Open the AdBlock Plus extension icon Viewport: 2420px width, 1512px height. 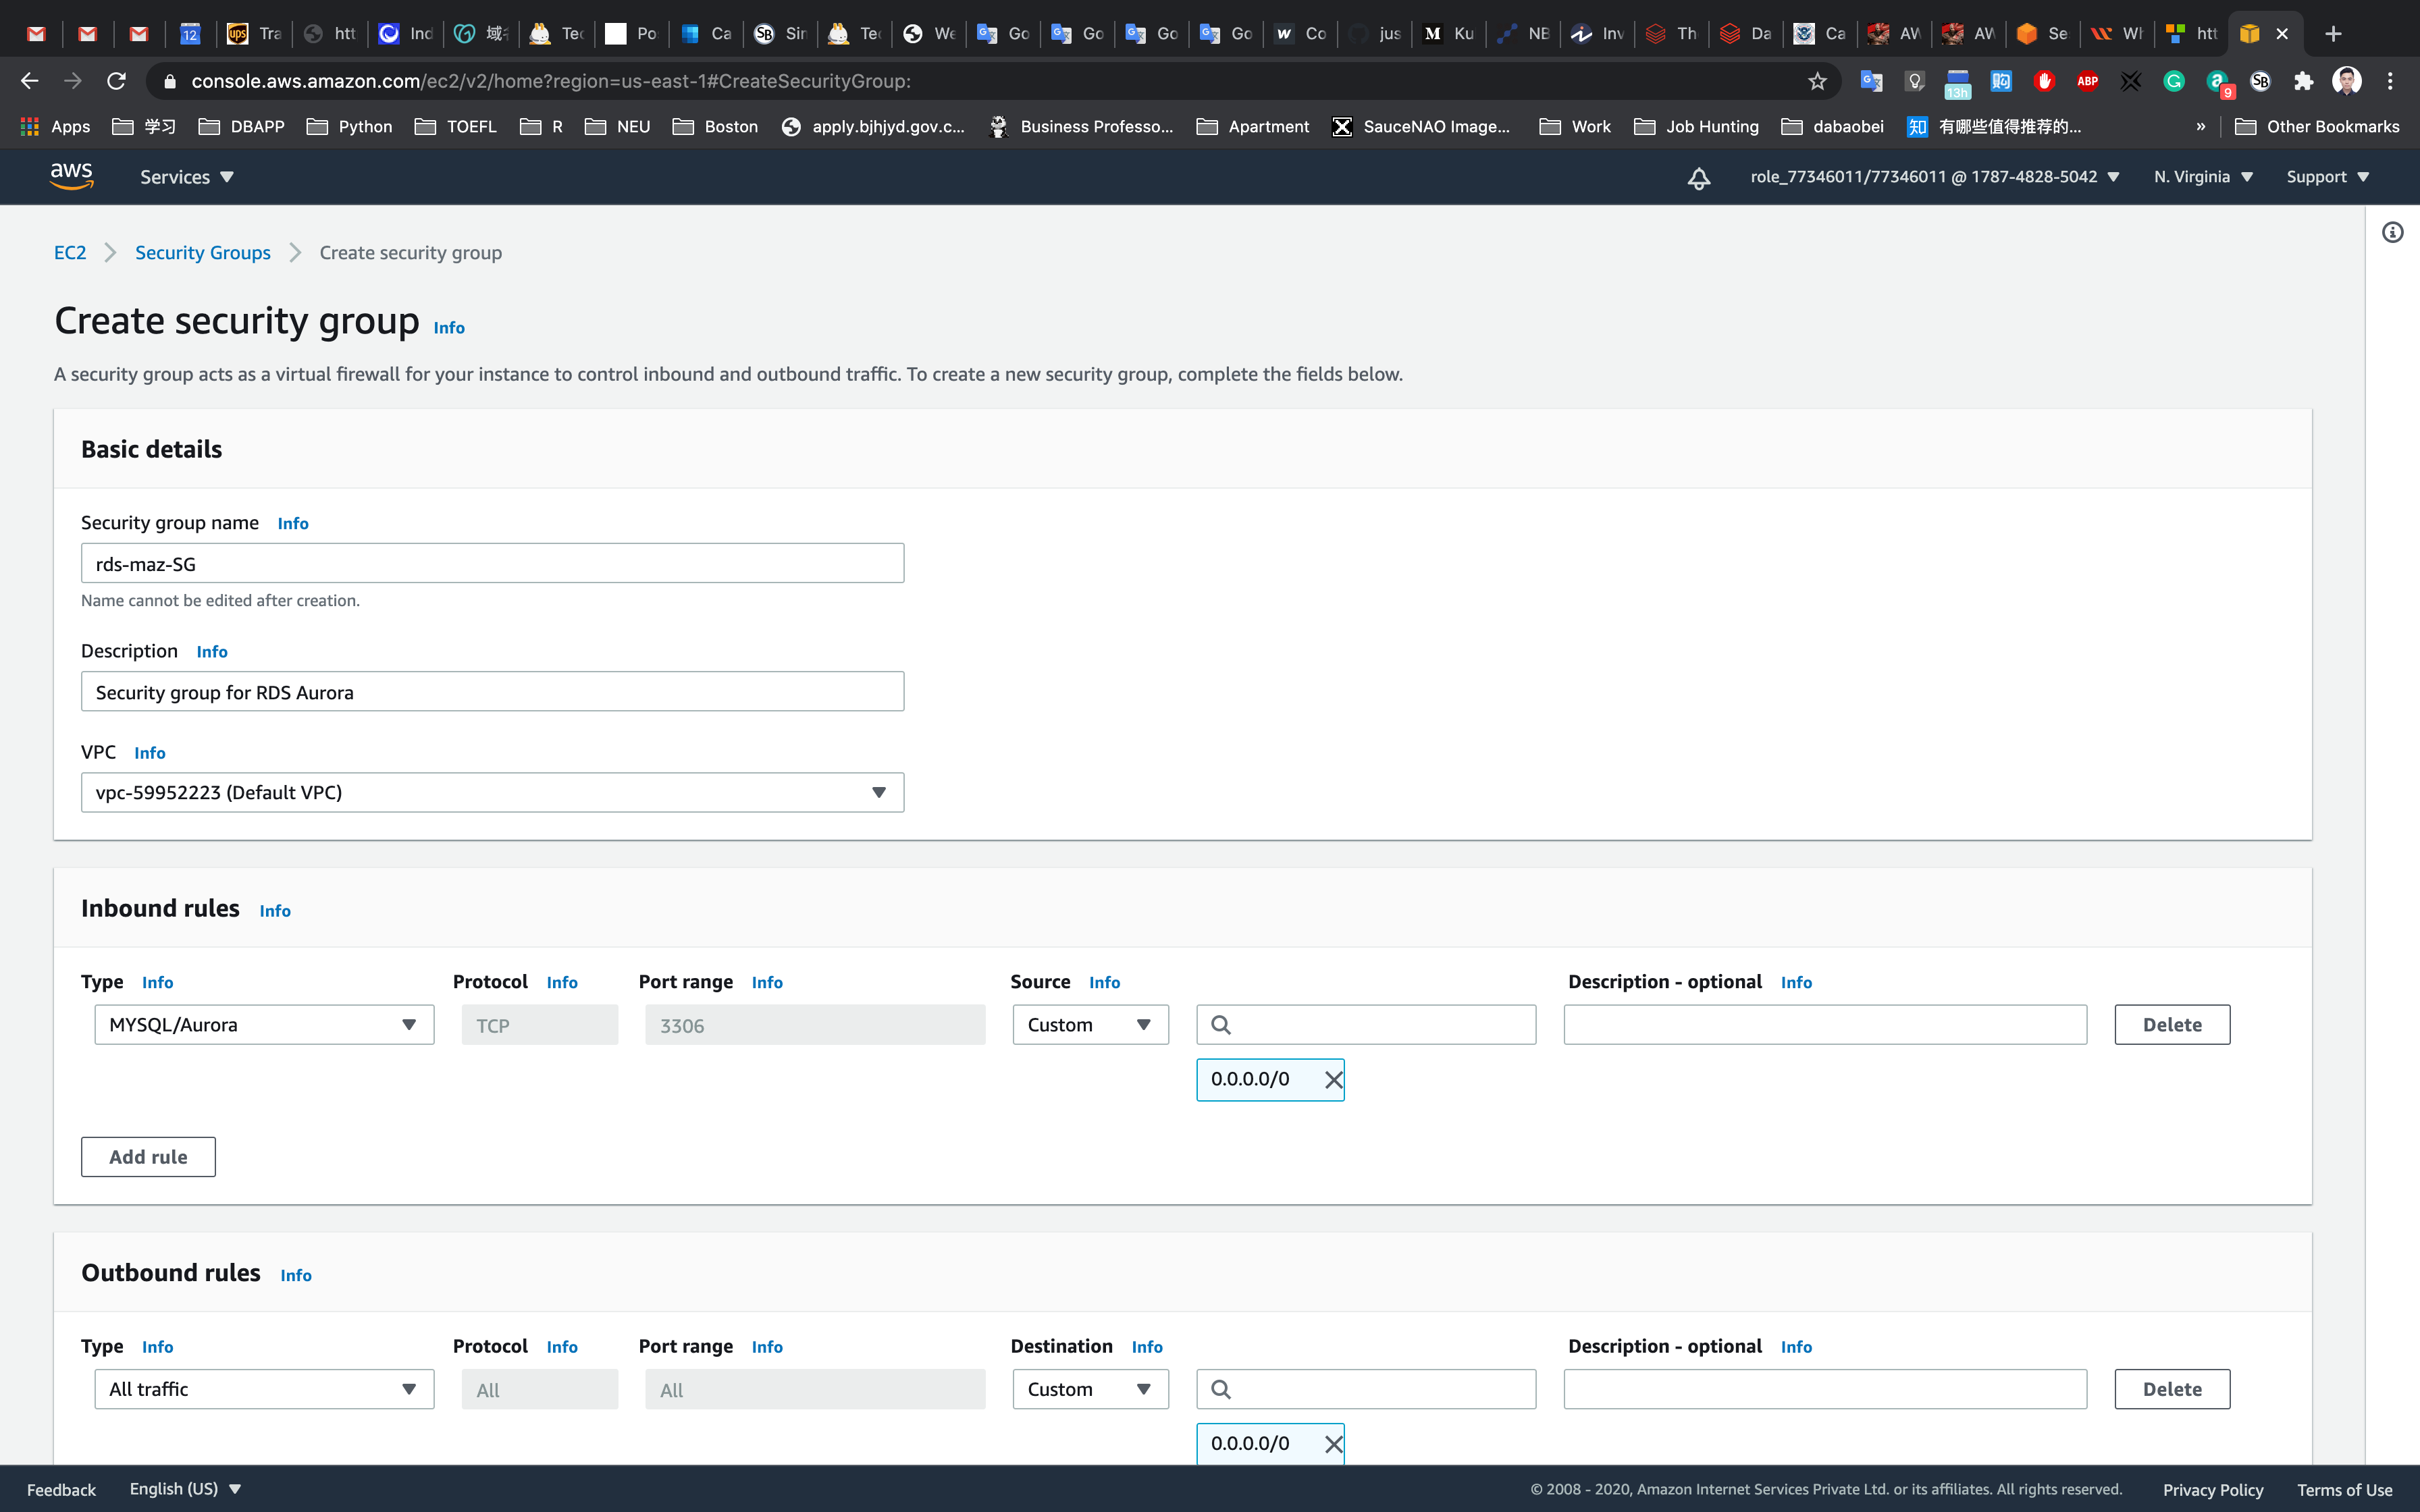point(2087,81)
